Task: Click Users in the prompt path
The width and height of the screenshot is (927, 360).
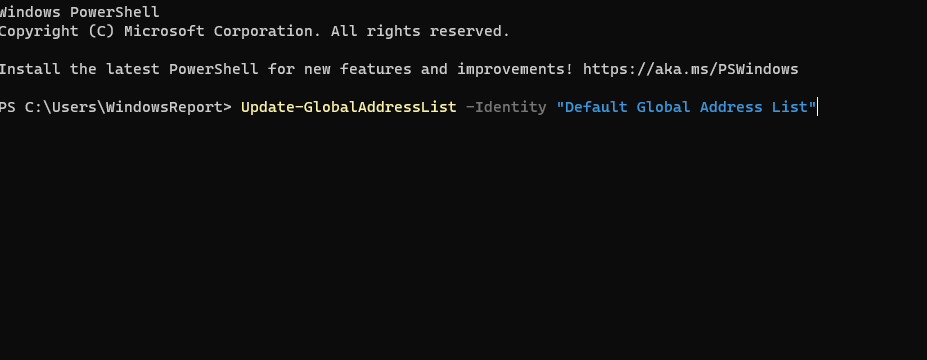Action: click(74, 107)
